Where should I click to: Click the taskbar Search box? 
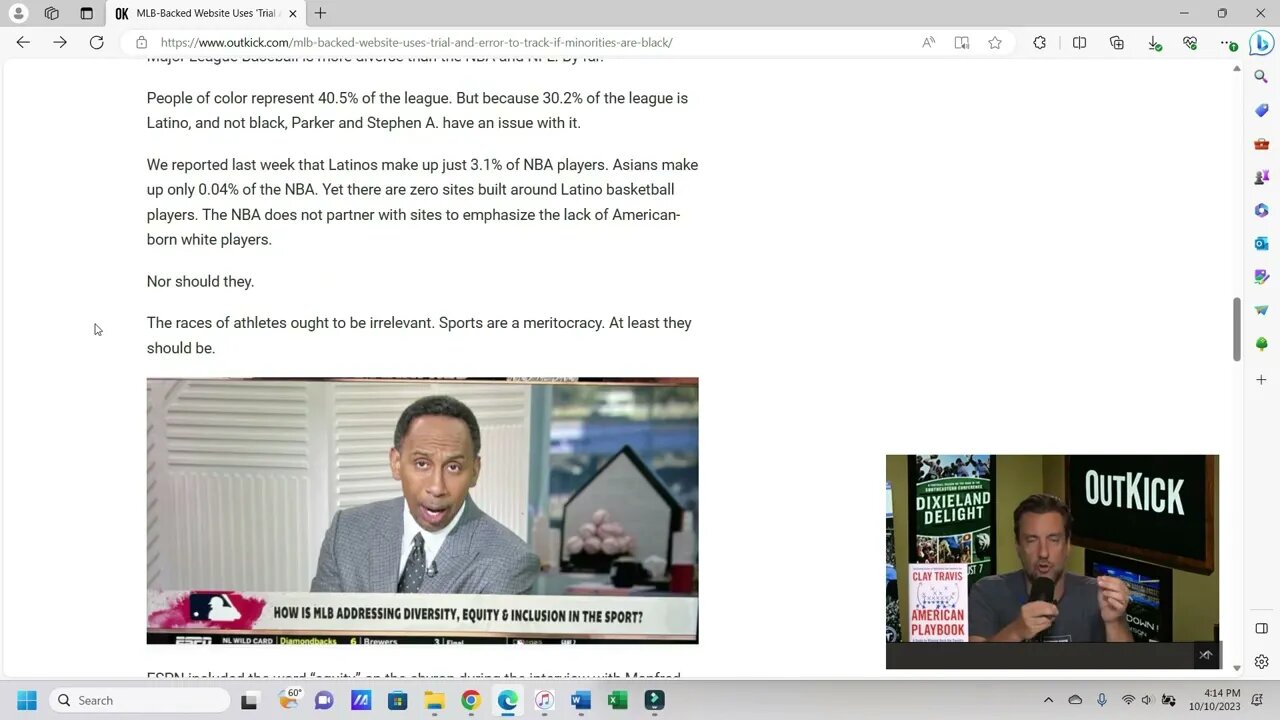pyautogui.click(x=139, y=700)
